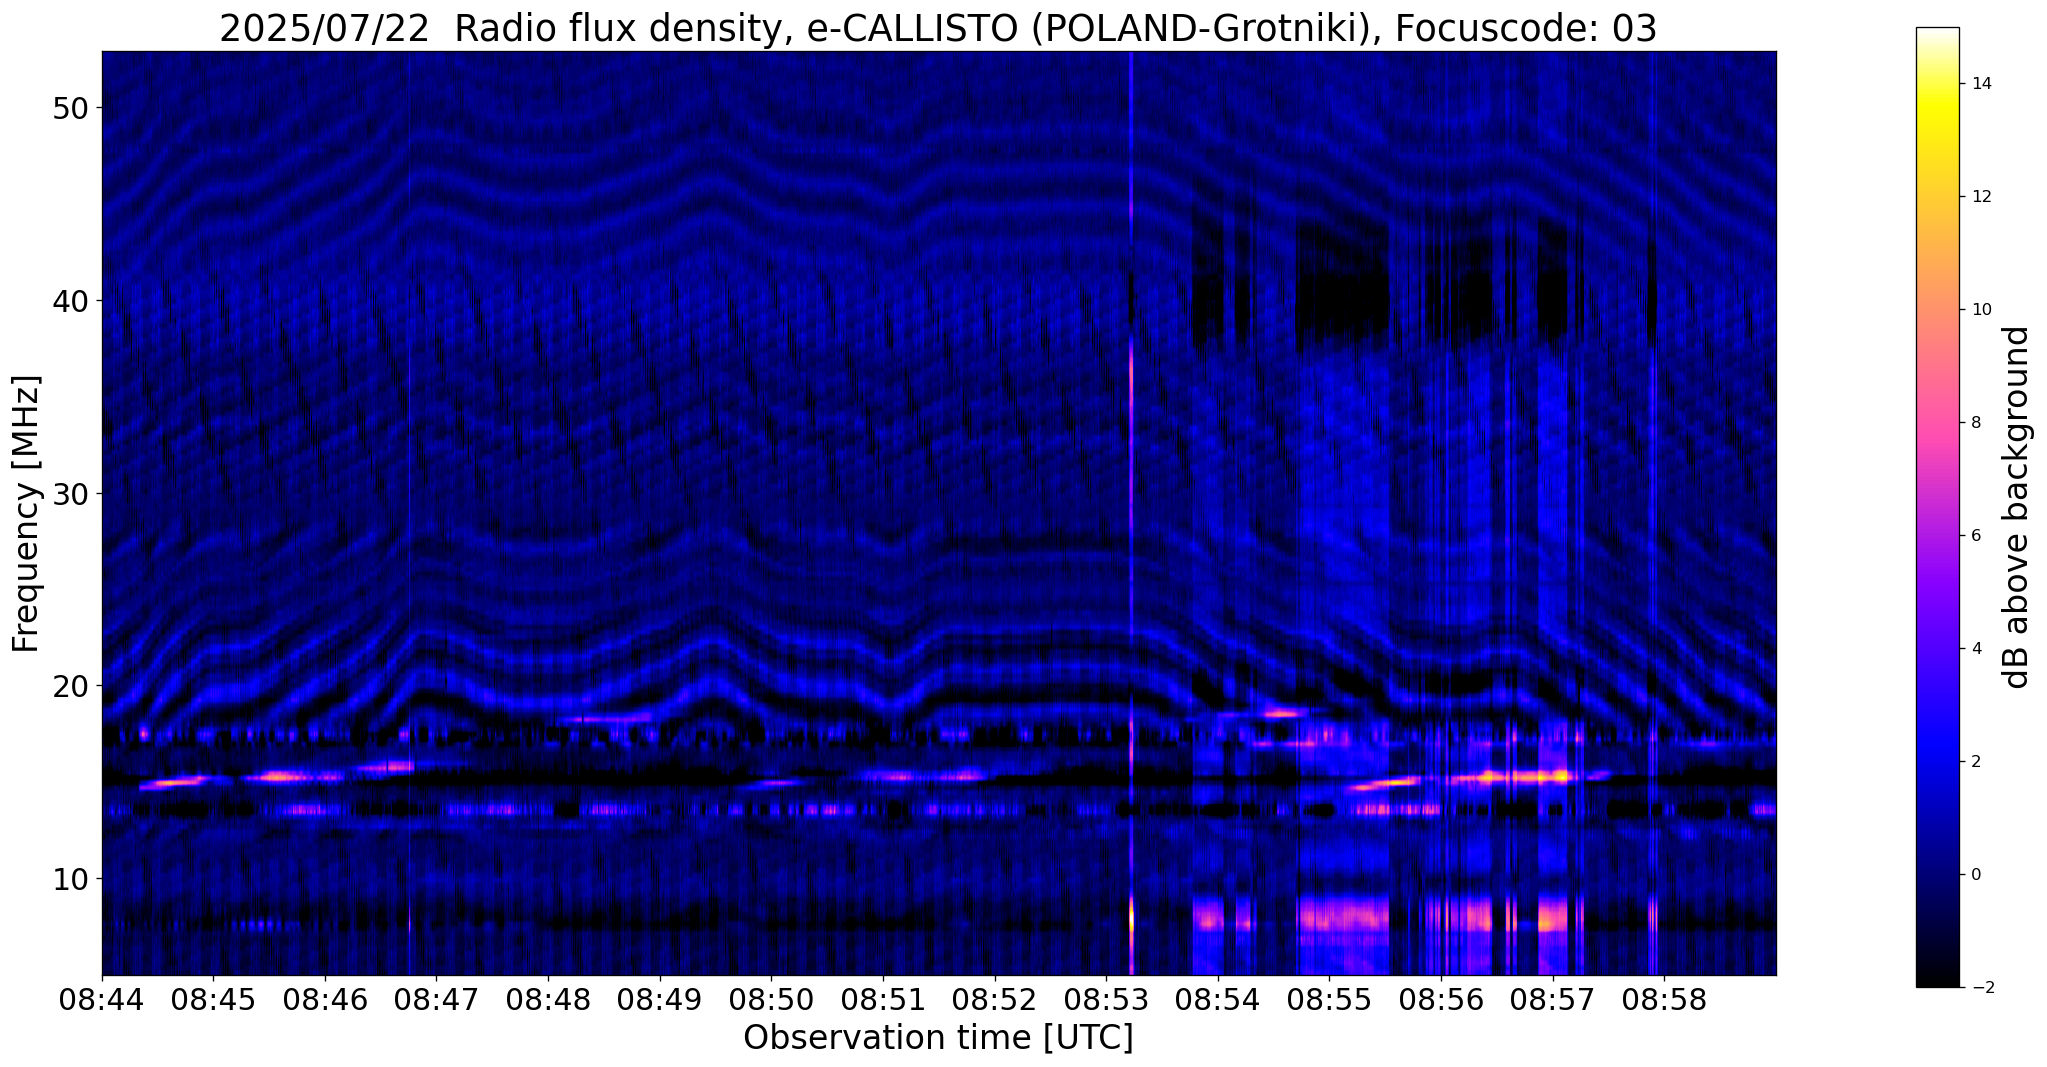Viewport: 2047px width, 1067px height.
Task: Click the 08:56 time tick label
Action: (1441, 1000)
